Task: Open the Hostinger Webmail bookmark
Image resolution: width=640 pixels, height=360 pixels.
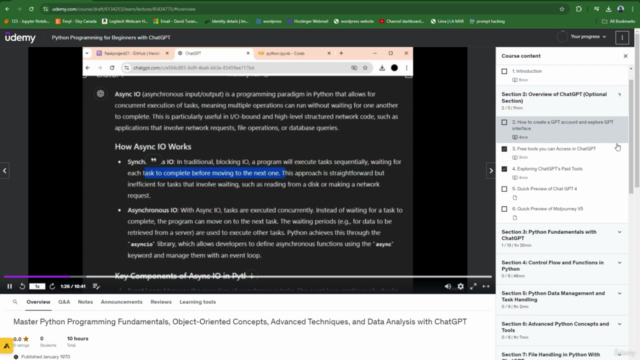Action: 307,21
